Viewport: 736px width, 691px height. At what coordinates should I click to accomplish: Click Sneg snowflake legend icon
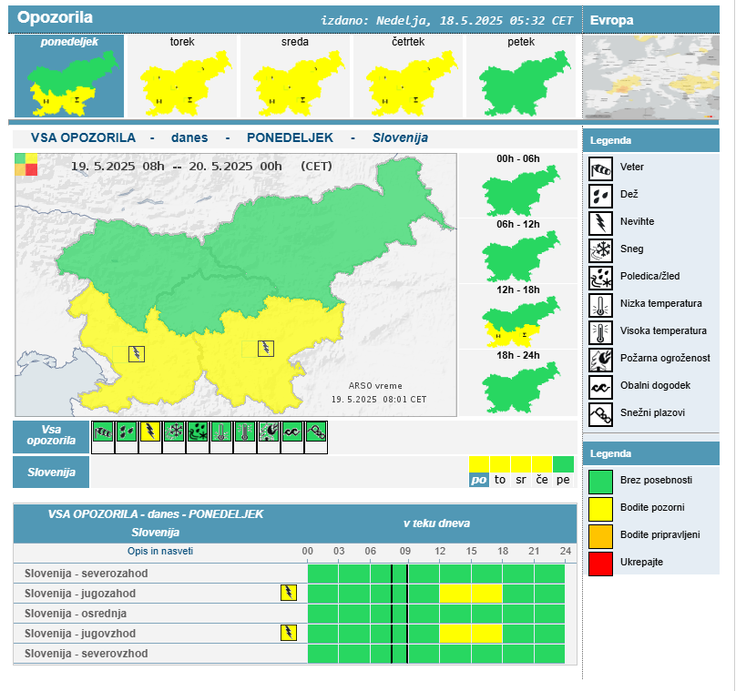click(x=600, y=251)
